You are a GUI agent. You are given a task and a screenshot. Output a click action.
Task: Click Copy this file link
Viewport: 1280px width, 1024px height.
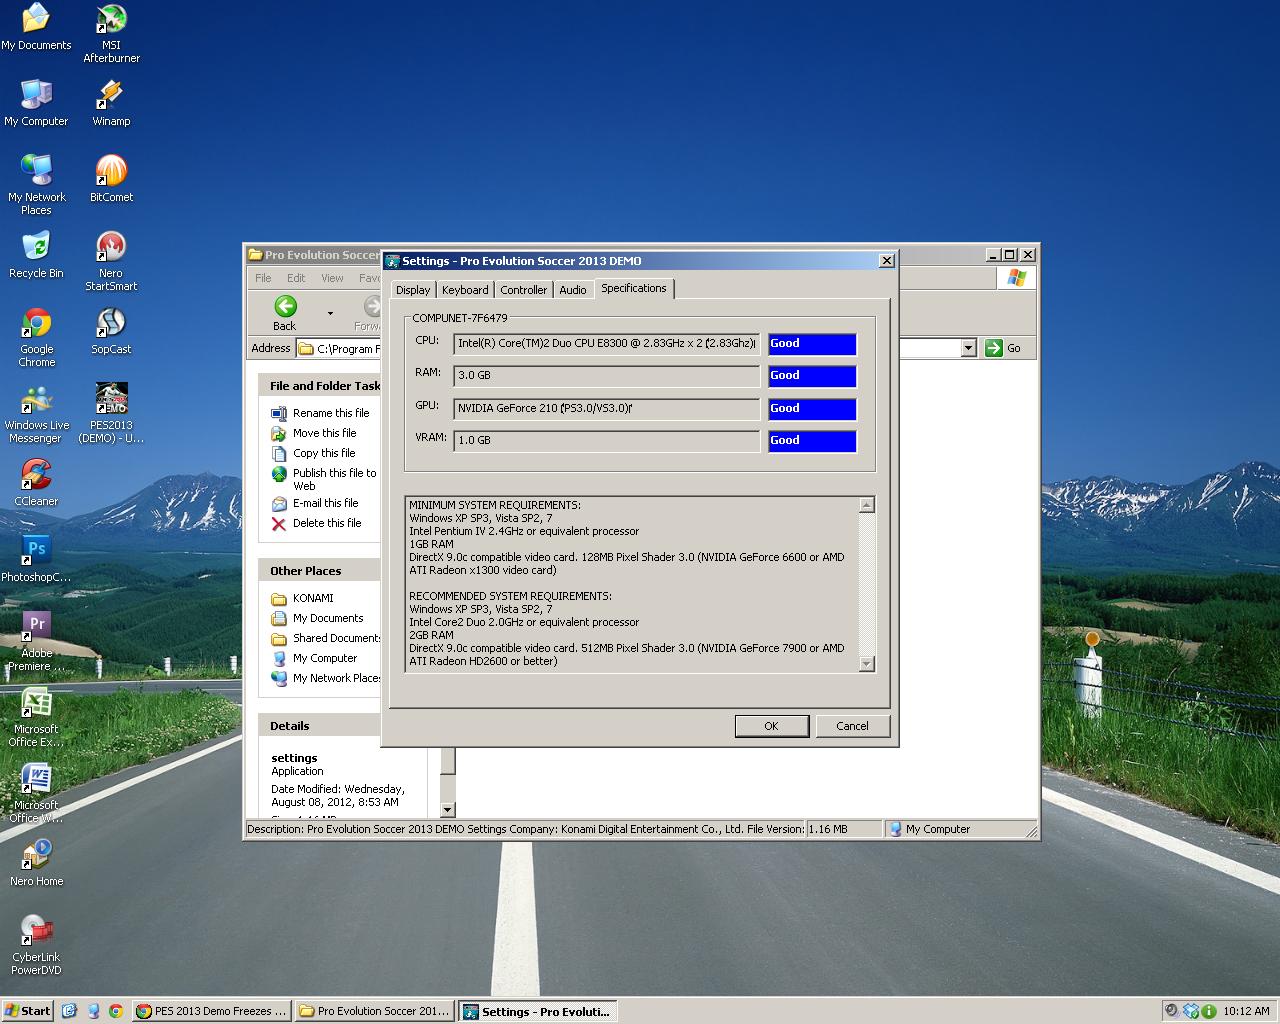pos(324,453)
